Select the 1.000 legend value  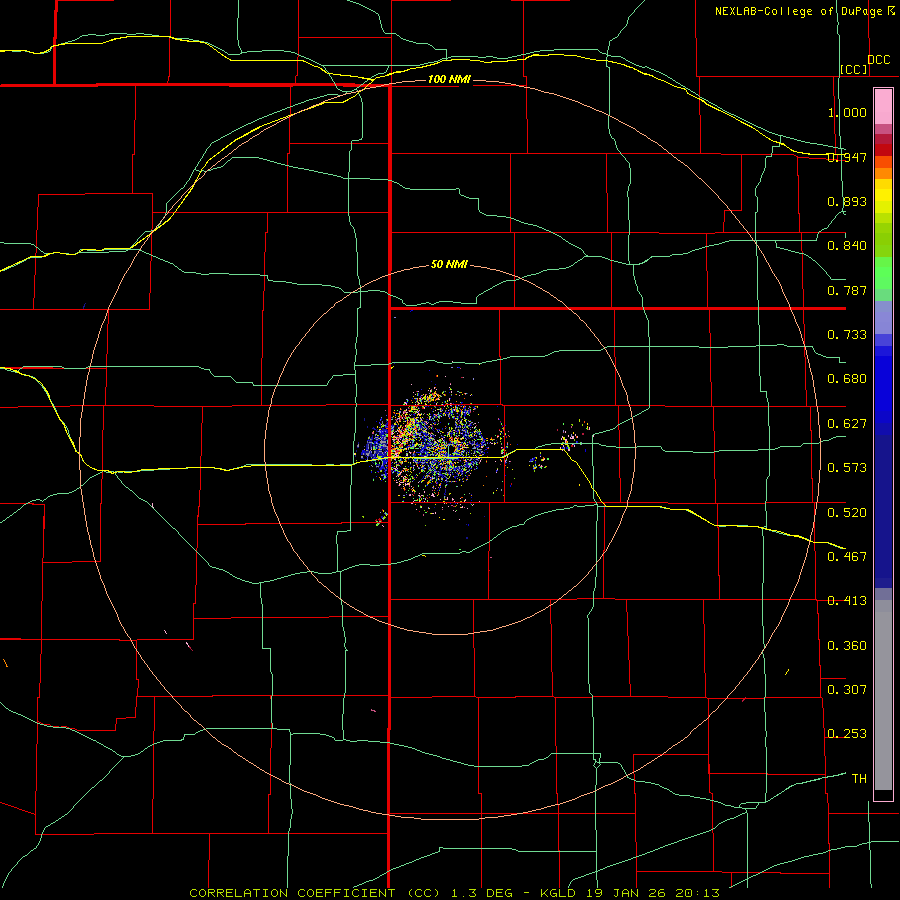tap(847, 112)
